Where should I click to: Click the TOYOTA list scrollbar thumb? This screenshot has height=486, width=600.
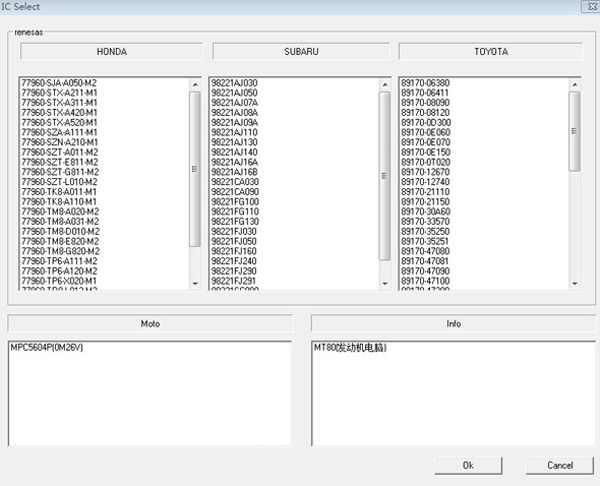(574, 131)
